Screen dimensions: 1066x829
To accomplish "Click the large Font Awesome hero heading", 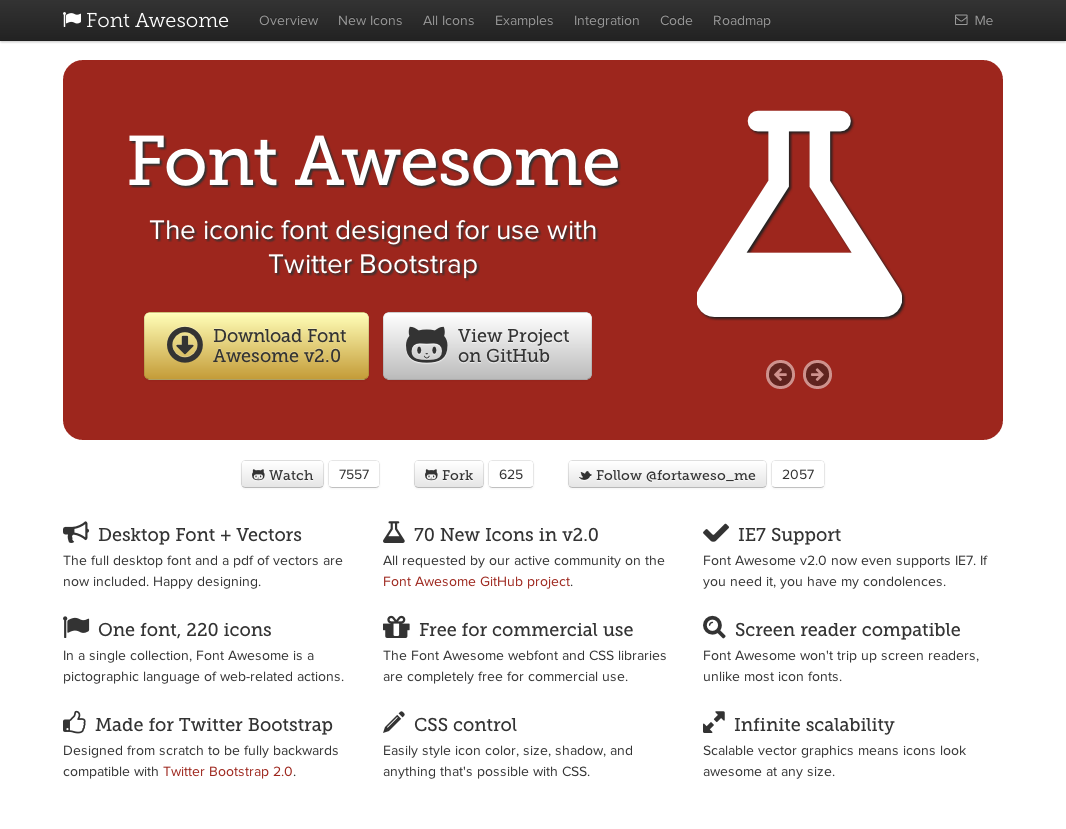I will pyautogui.click(x=373, y=161).
